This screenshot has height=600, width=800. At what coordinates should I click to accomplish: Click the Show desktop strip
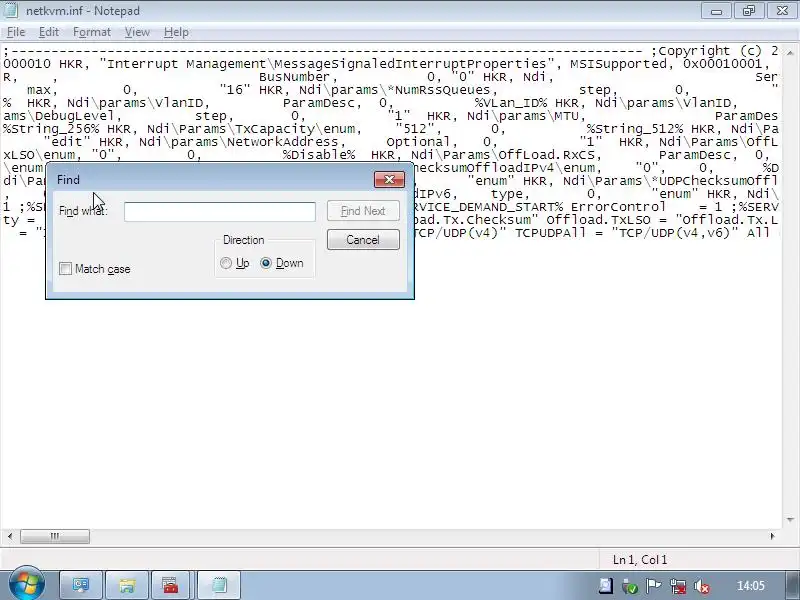(790, 585)
